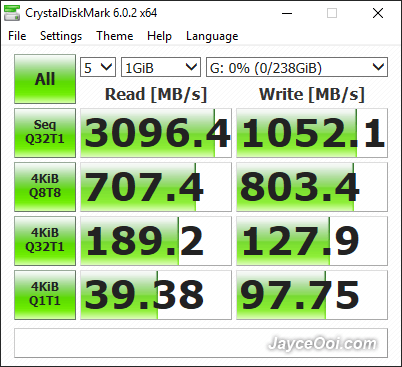Run all benchmarks with the All button
This screenshot has width=402, height=367.
click(x=45, y=79)
